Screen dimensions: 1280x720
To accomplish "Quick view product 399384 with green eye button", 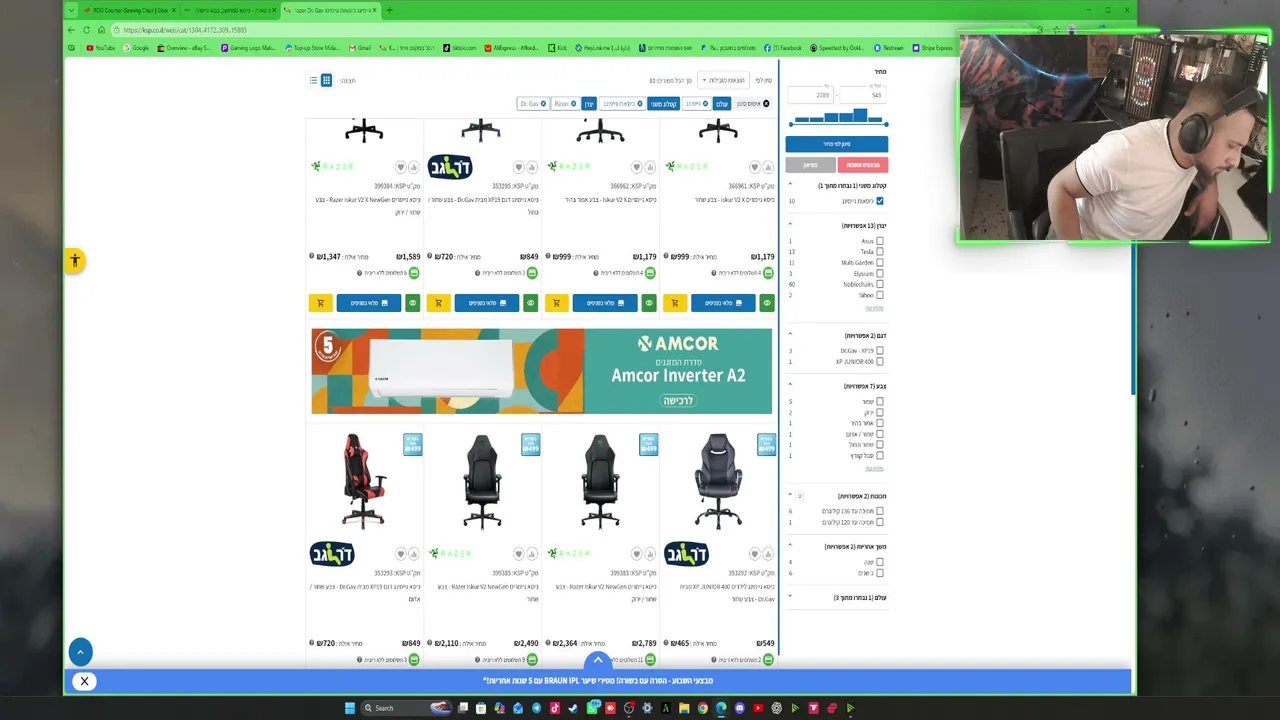I will (412, 303).
